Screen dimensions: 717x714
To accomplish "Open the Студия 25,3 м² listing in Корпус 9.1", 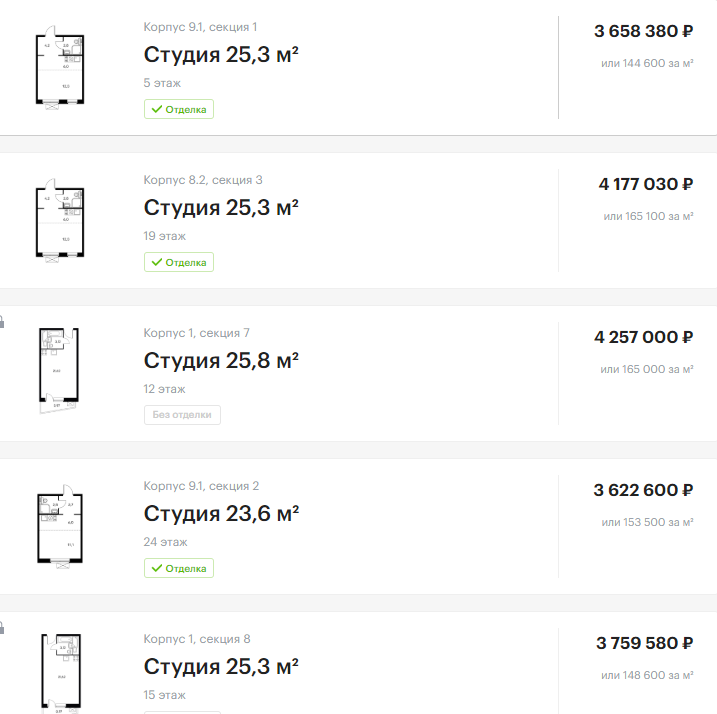I will [221, 55].
